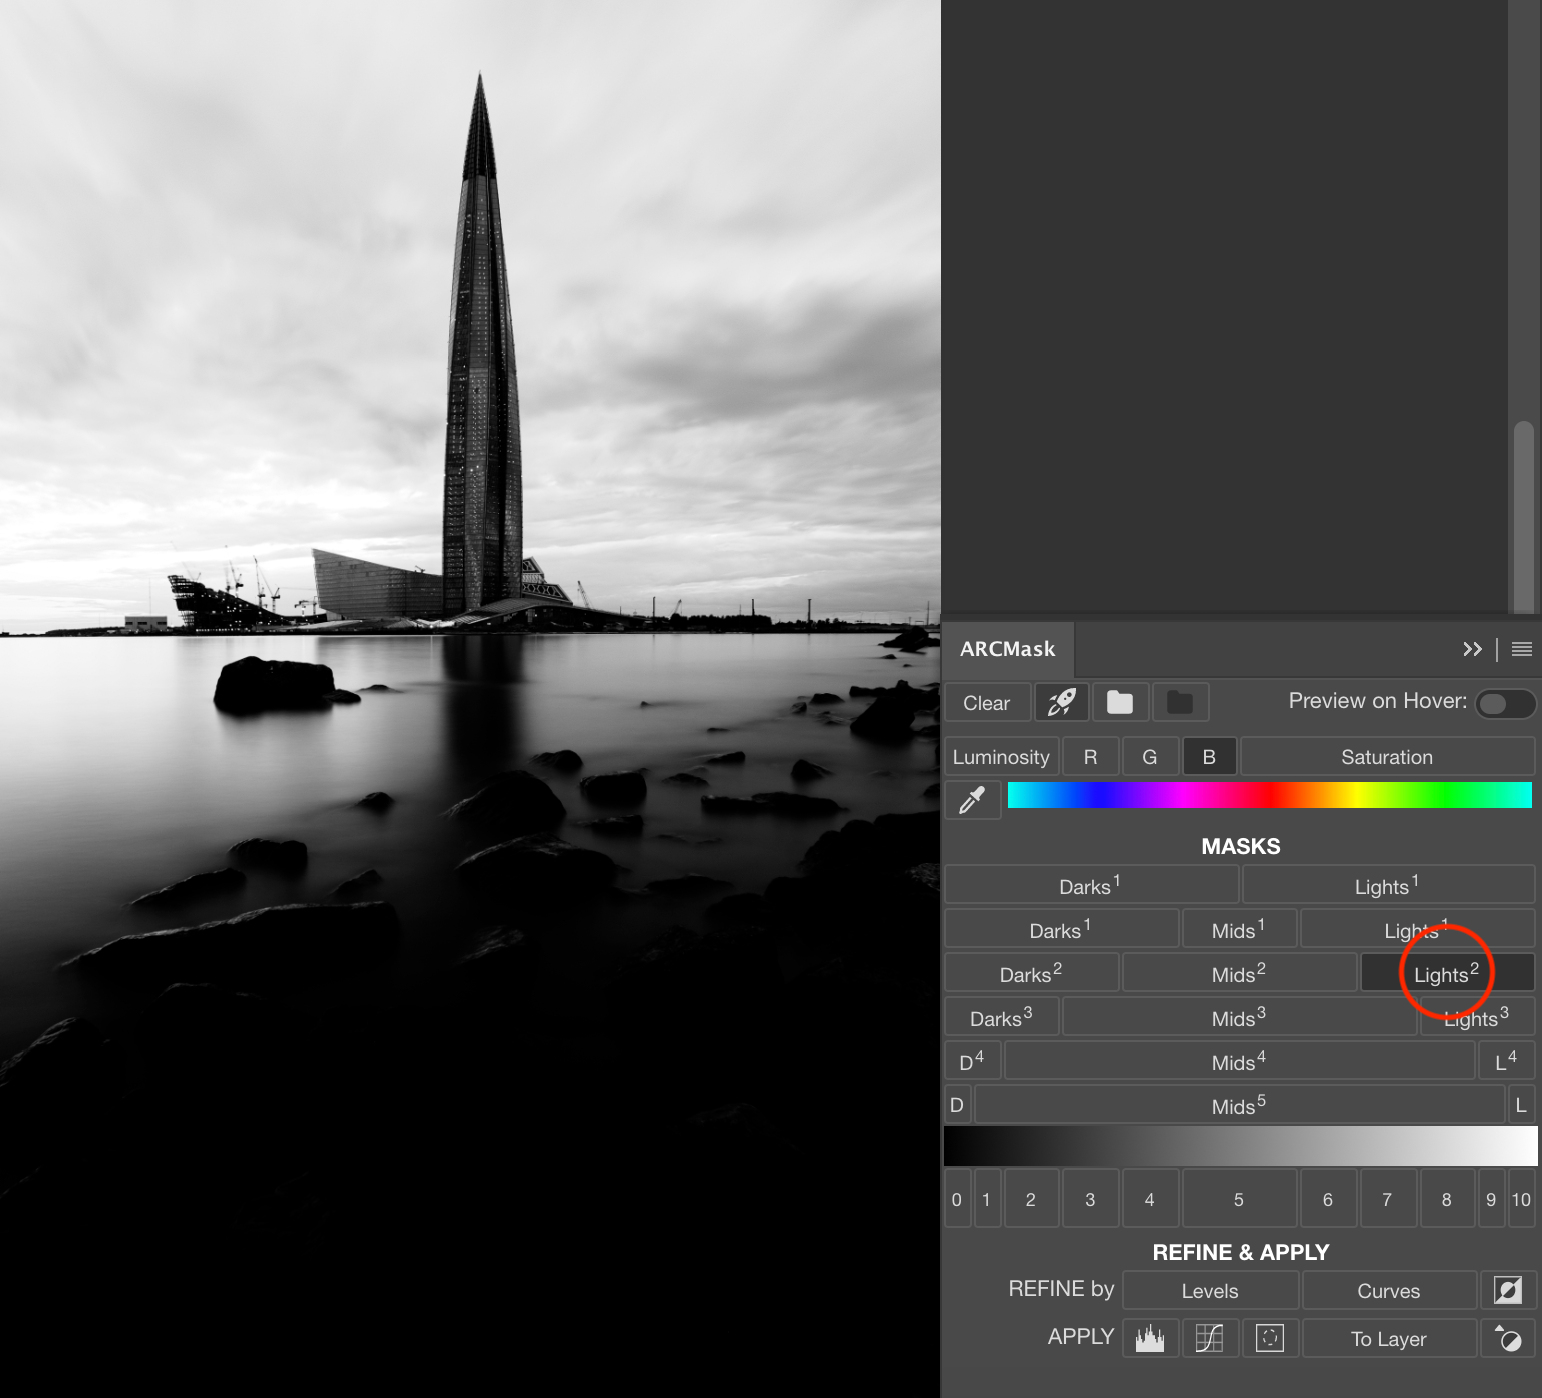Click the invert mask icon beside Curves
The width and height of the screenshot is (1542, 1398).
[1508, 1290]
